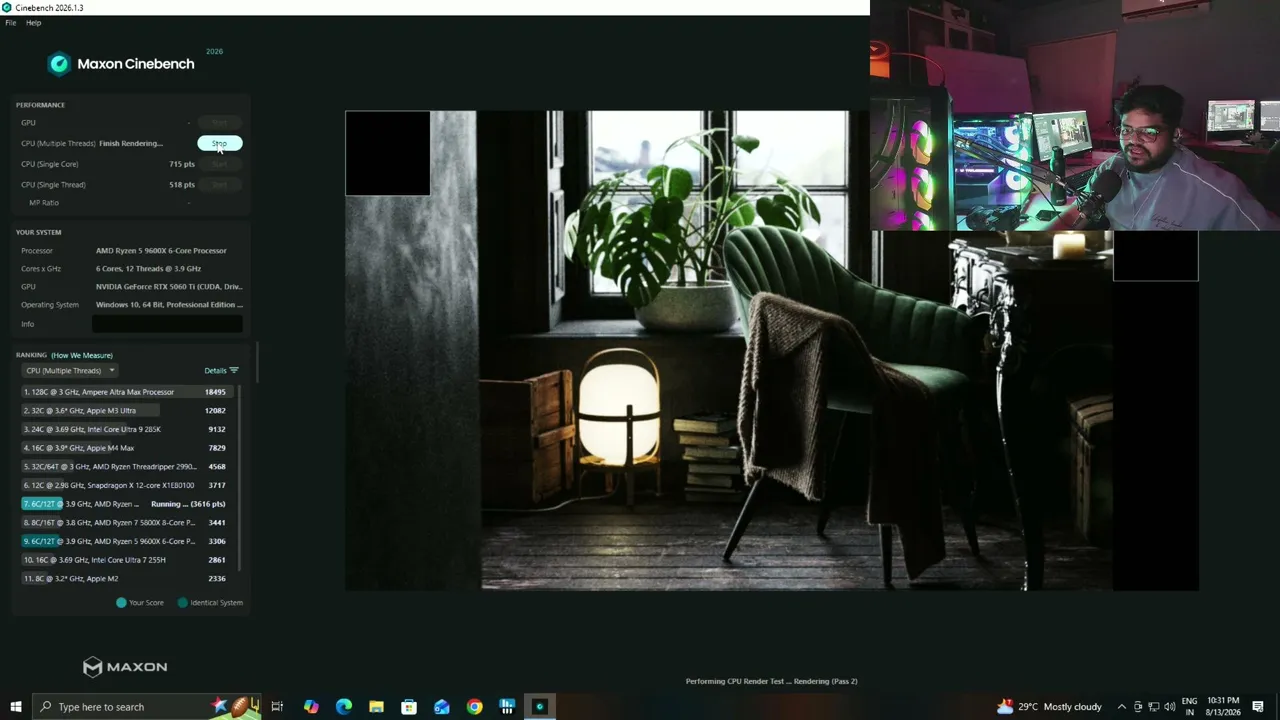Select the Running ranking row for your score
Viewport: 1280px width, 720px height.
click(125, 504)
